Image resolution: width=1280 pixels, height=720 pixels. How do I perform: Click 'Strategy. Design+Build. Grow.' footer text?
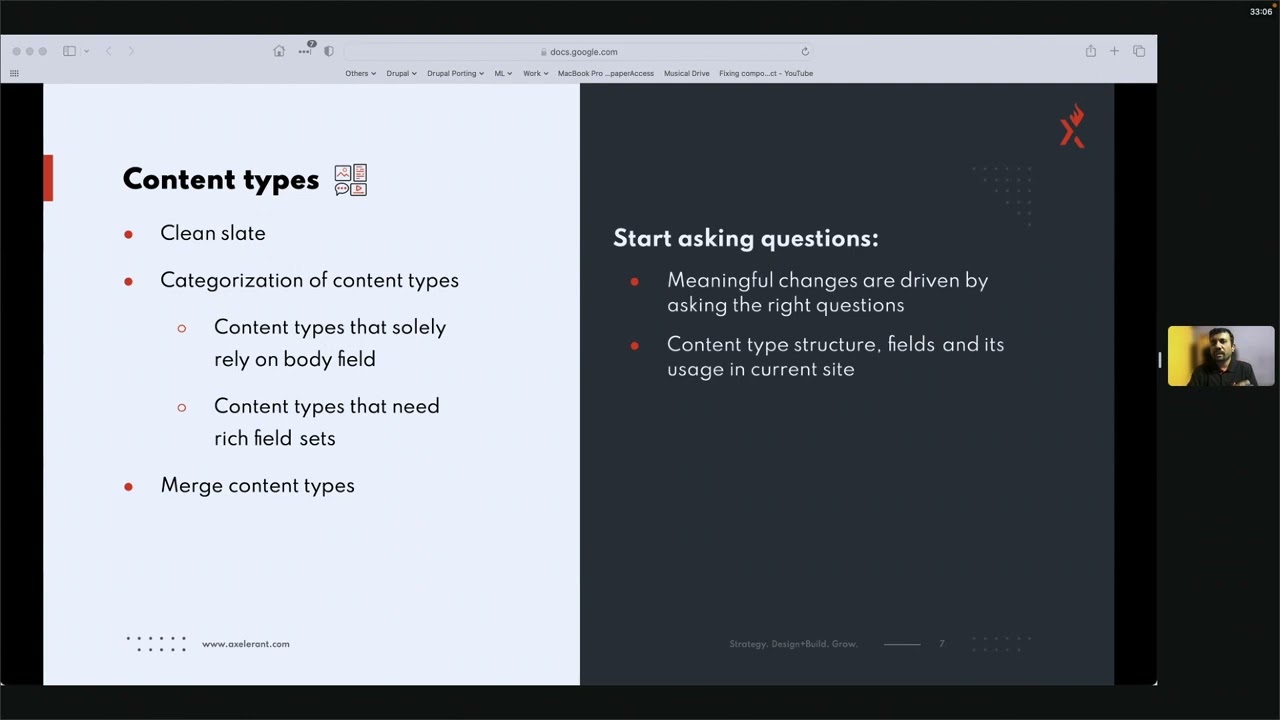coord(794,644)
